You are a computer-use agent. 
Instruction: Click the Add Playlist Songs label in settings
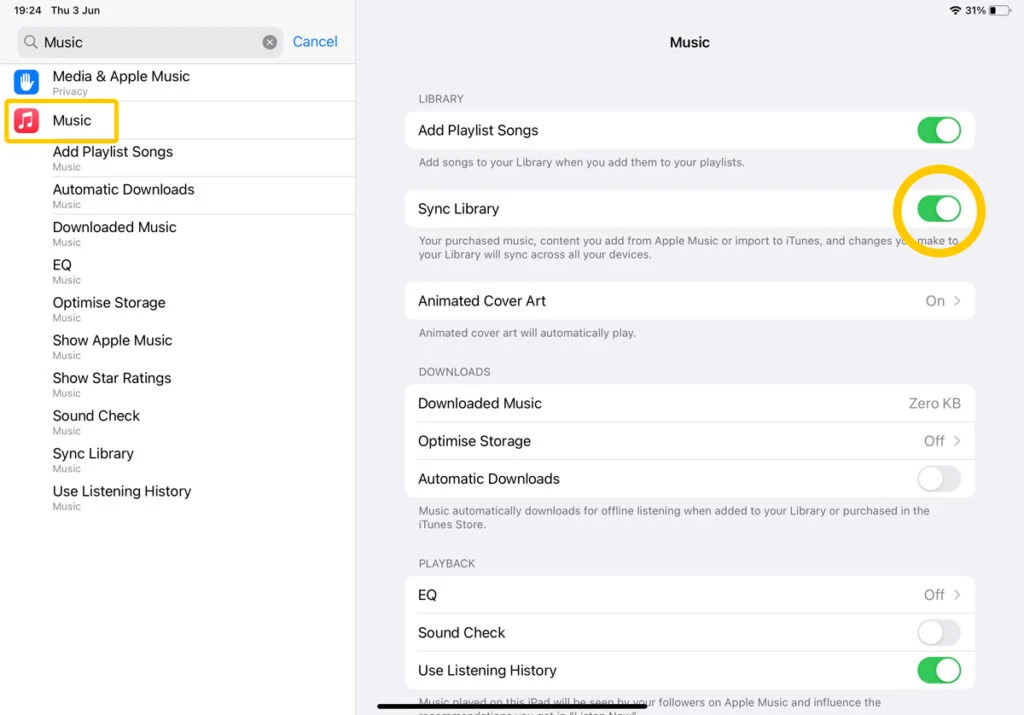478,131
